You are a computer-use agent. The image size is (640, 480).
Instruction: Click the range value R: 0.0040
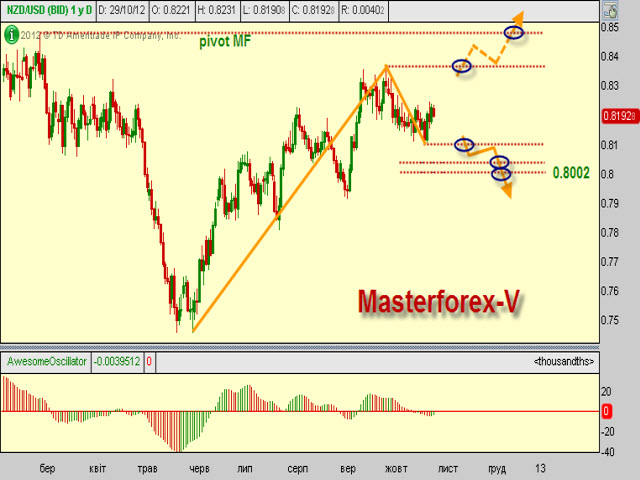click(364, 10)
